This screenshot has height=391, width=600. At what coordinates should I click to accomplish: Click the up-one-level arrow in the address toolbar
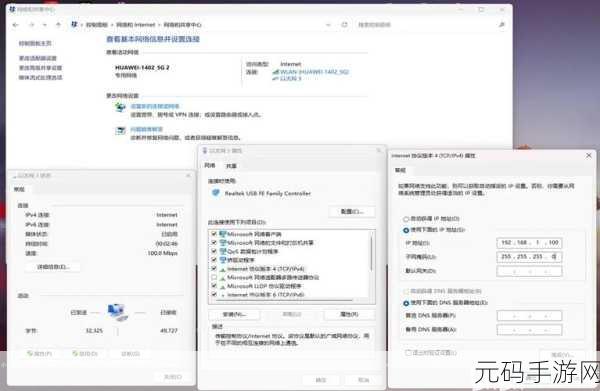tap(58, 25)
